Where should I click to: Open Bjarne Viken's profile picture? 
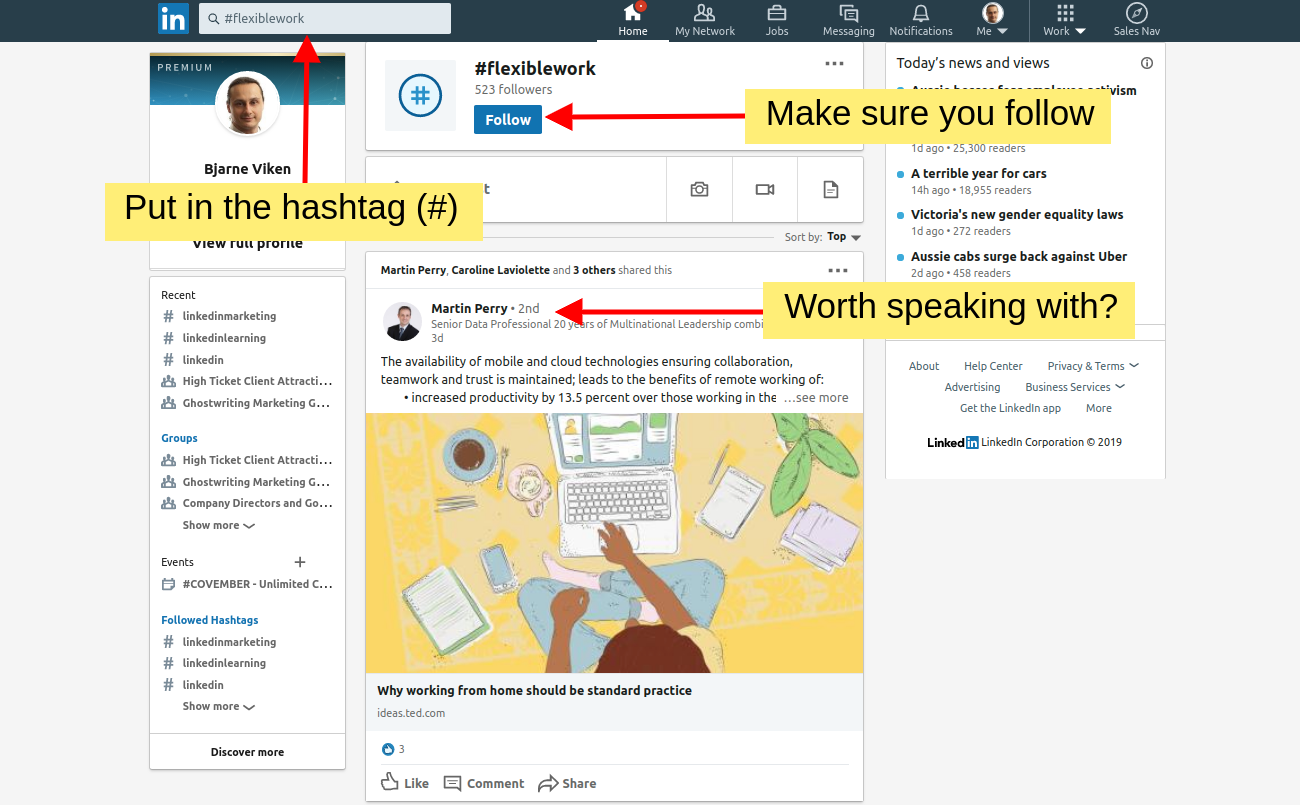pyautogui.click(x=247, y=103)
